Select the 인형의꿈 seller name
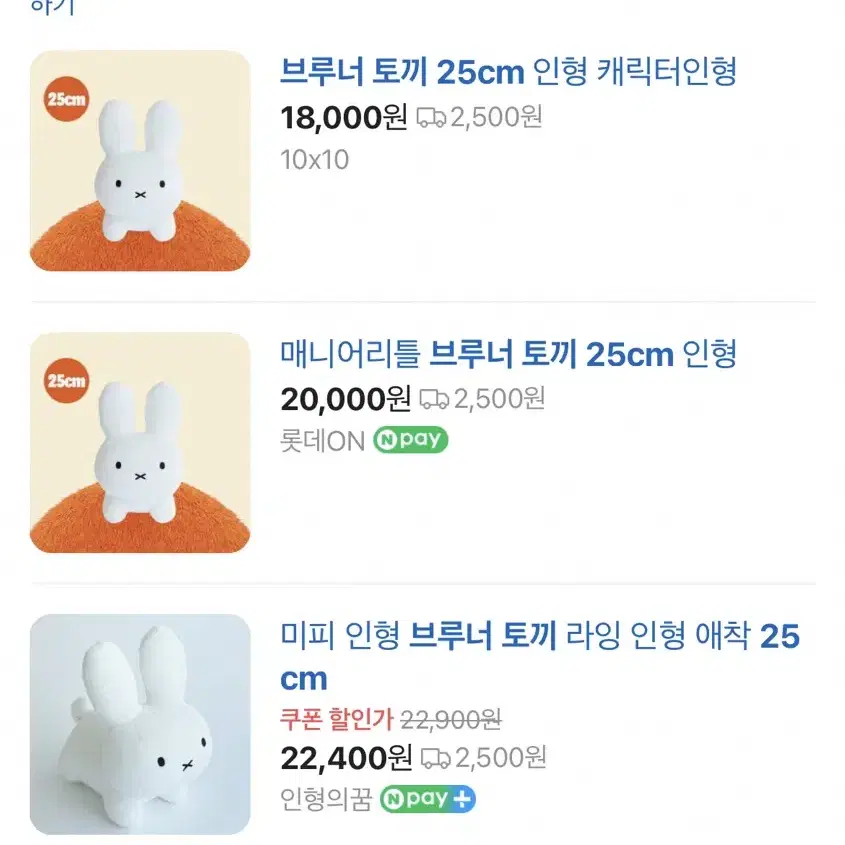The width and height of the screenshot is (845, 845). [326, 799]
